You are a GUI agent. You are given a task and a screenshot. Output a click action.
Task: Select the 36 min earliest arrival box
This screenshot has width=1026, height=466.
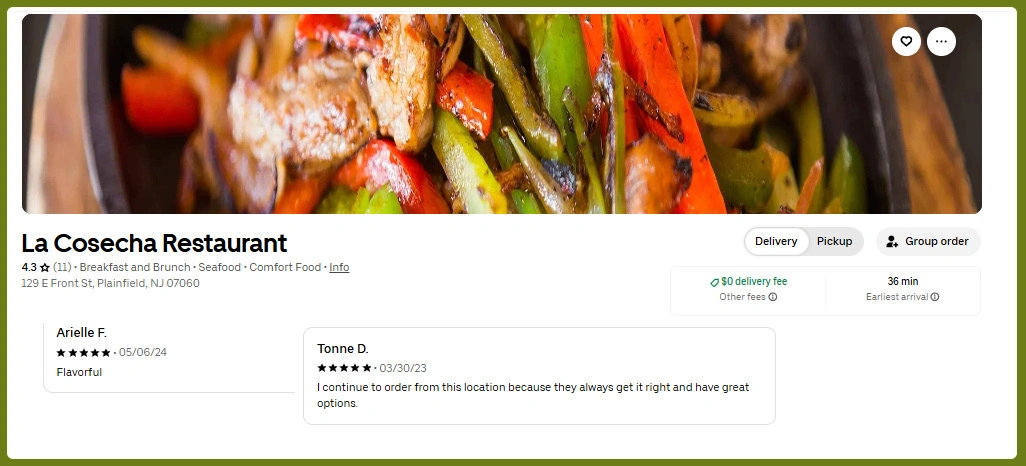tap(902, 289)
